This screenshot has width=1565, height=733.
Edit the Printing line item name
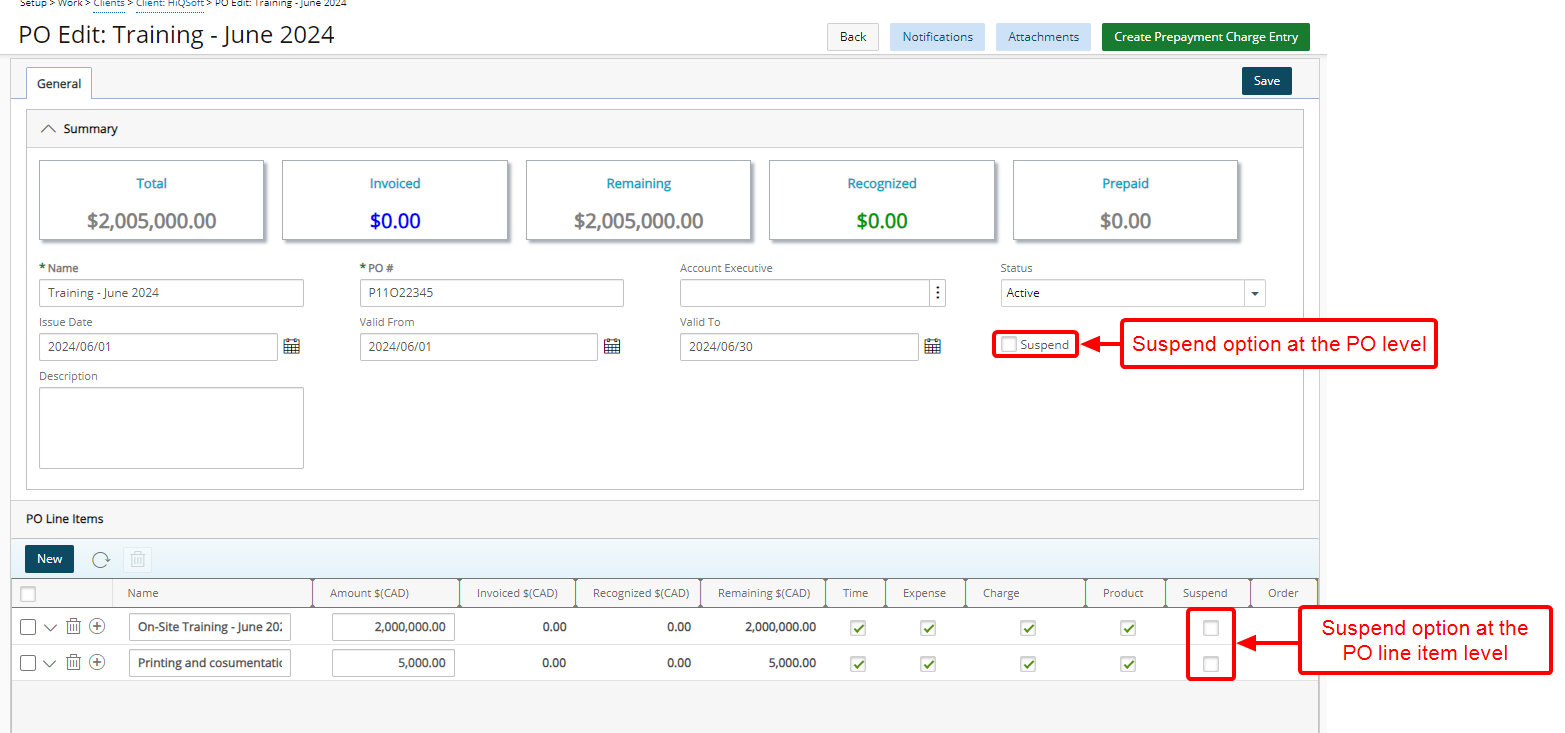pyautogui.click(x=210, y=663)
